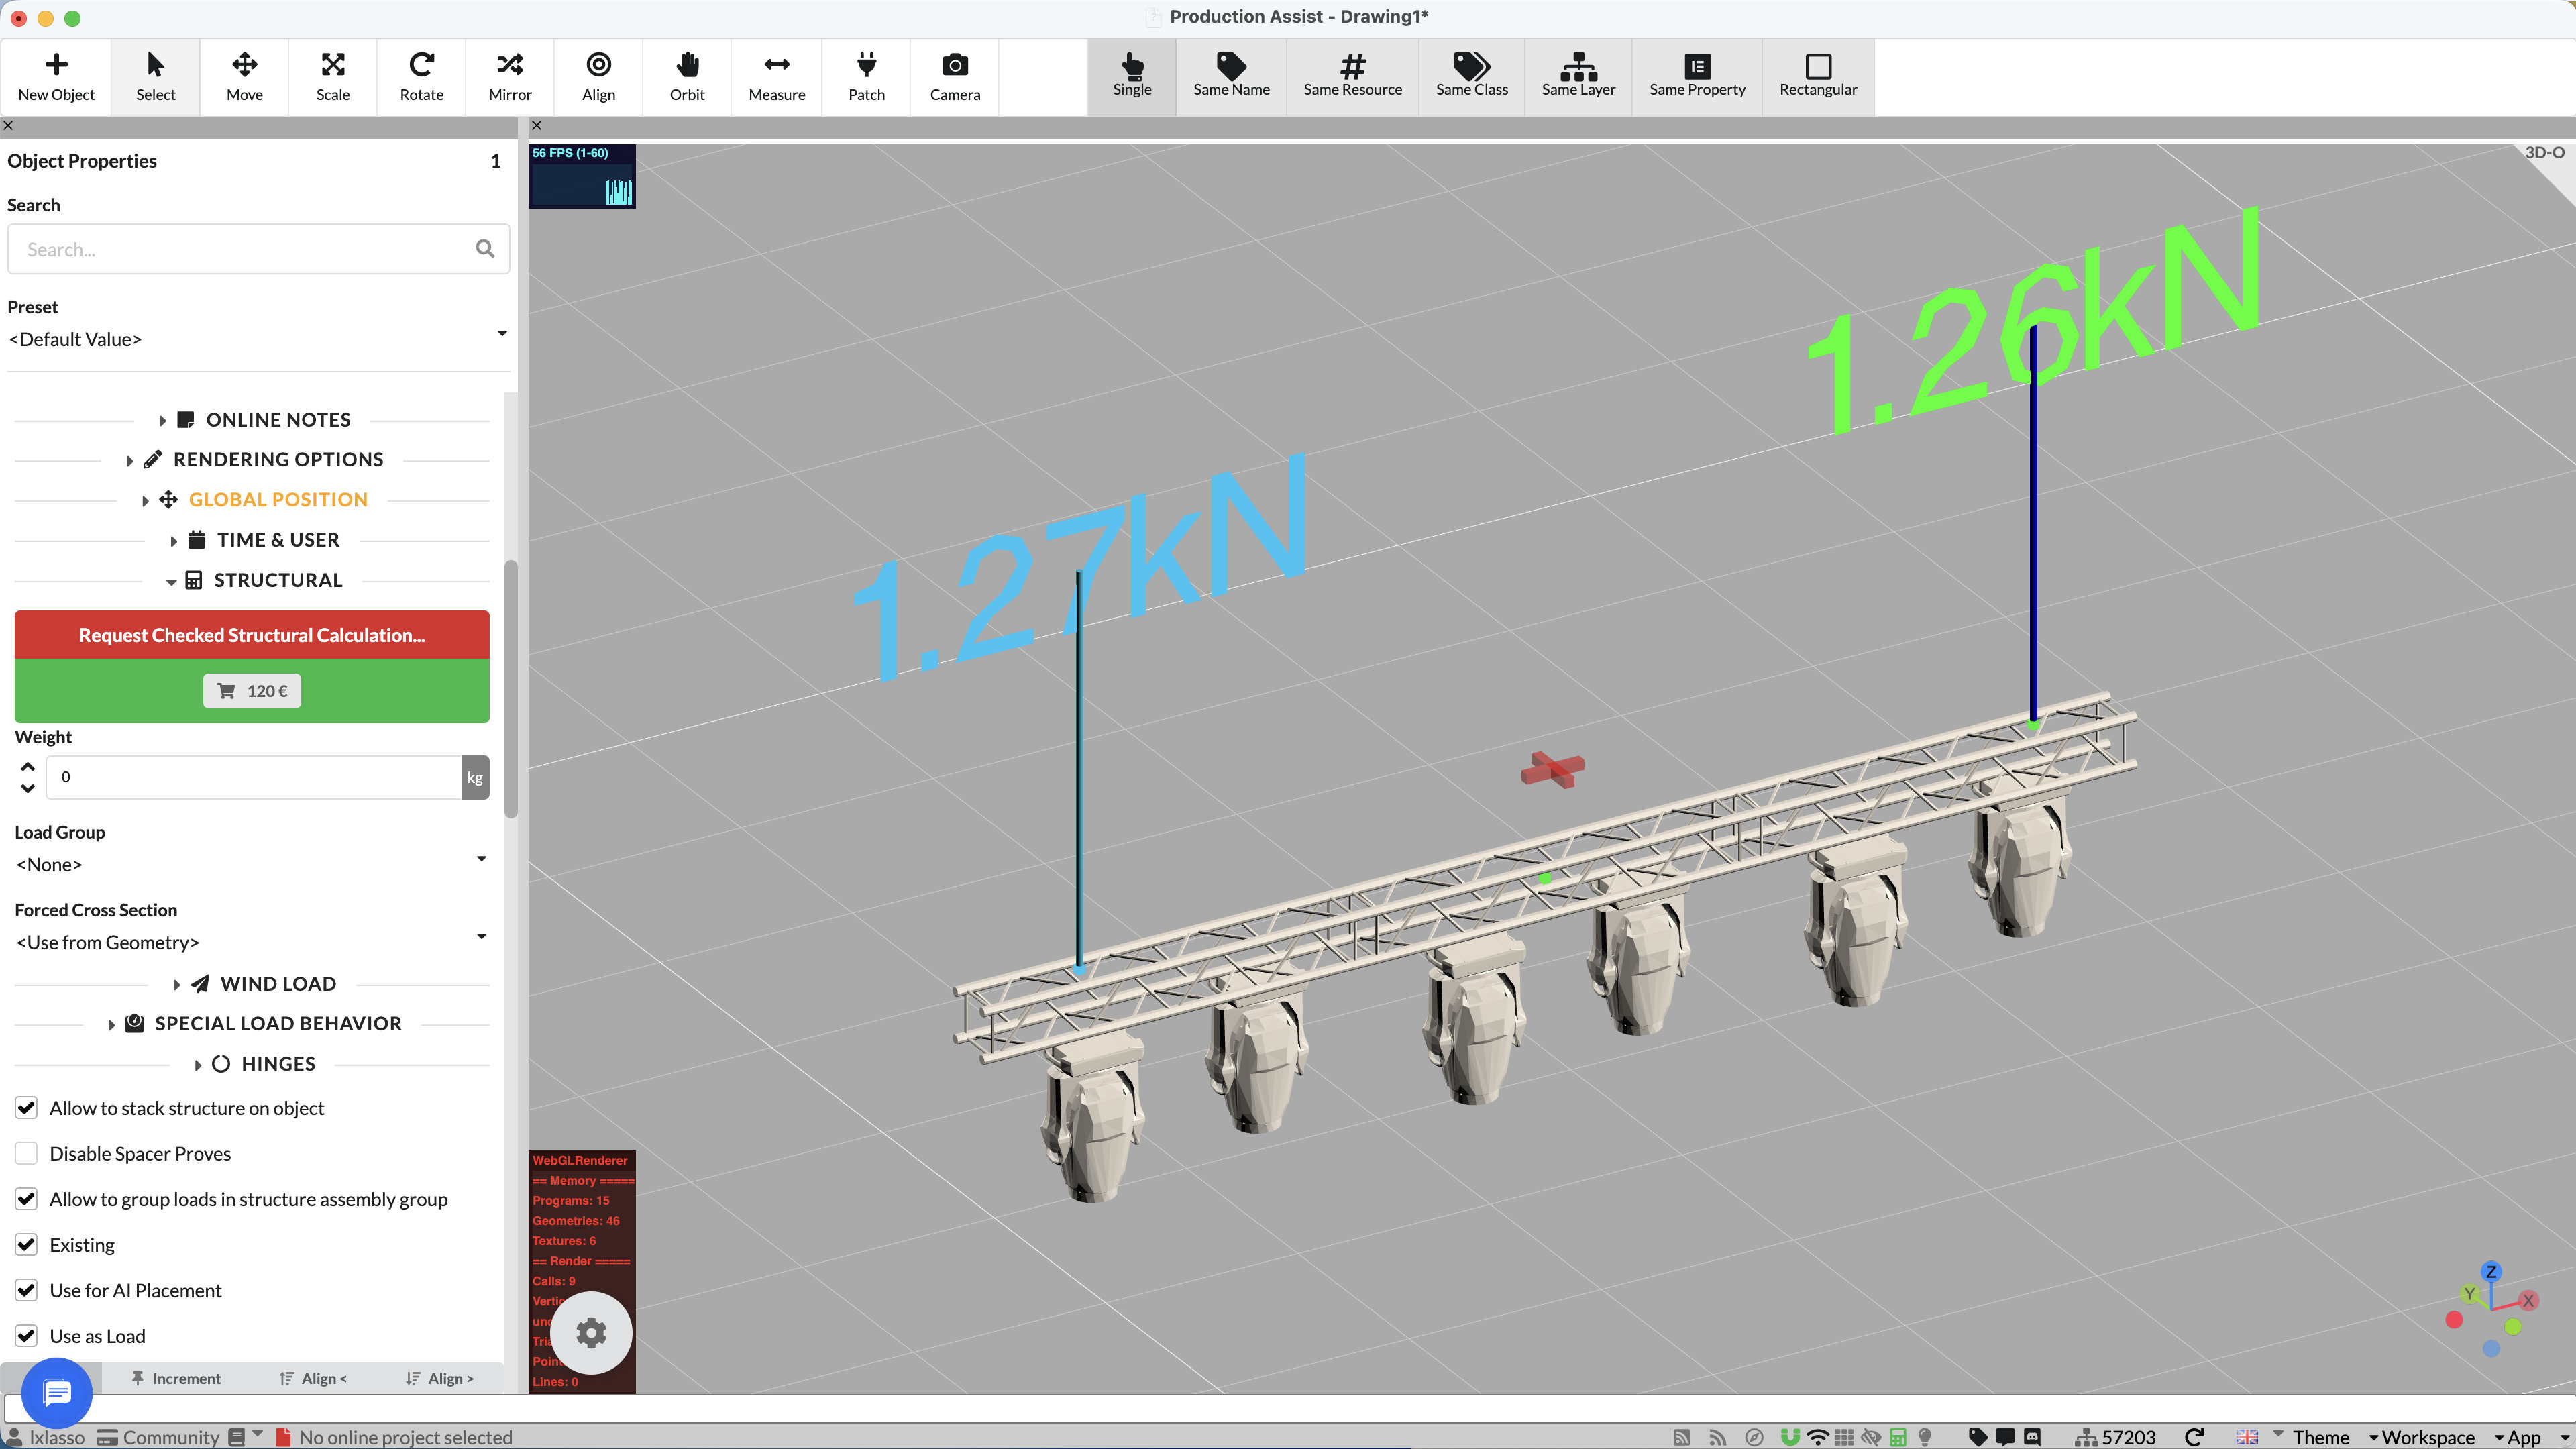Uncheck the Existing checkbox
This screenshot has height=1449, width=2576.
27,1244
